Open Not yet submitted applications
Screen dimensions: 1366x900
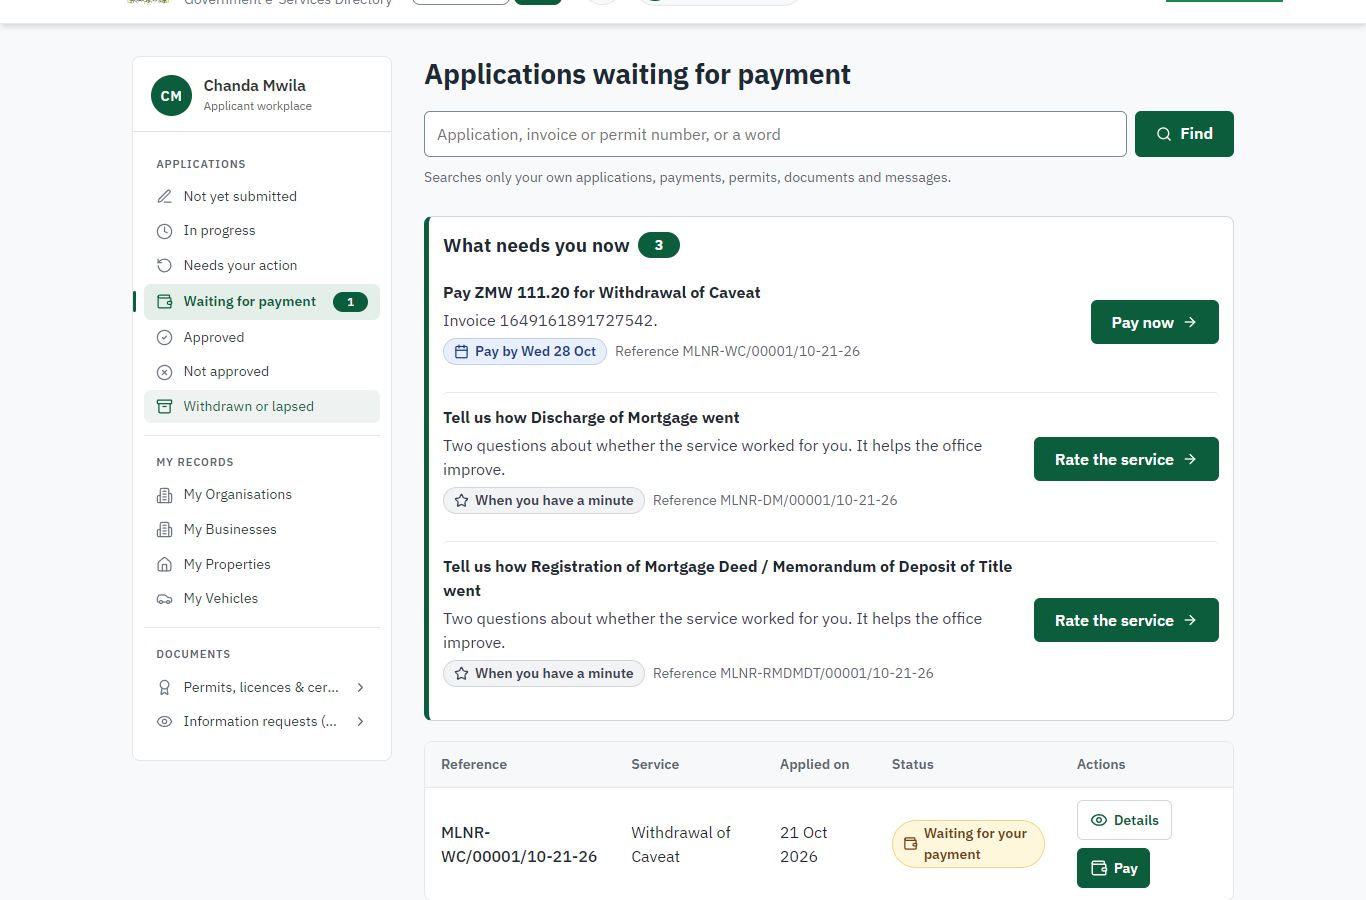coord(262,197)
